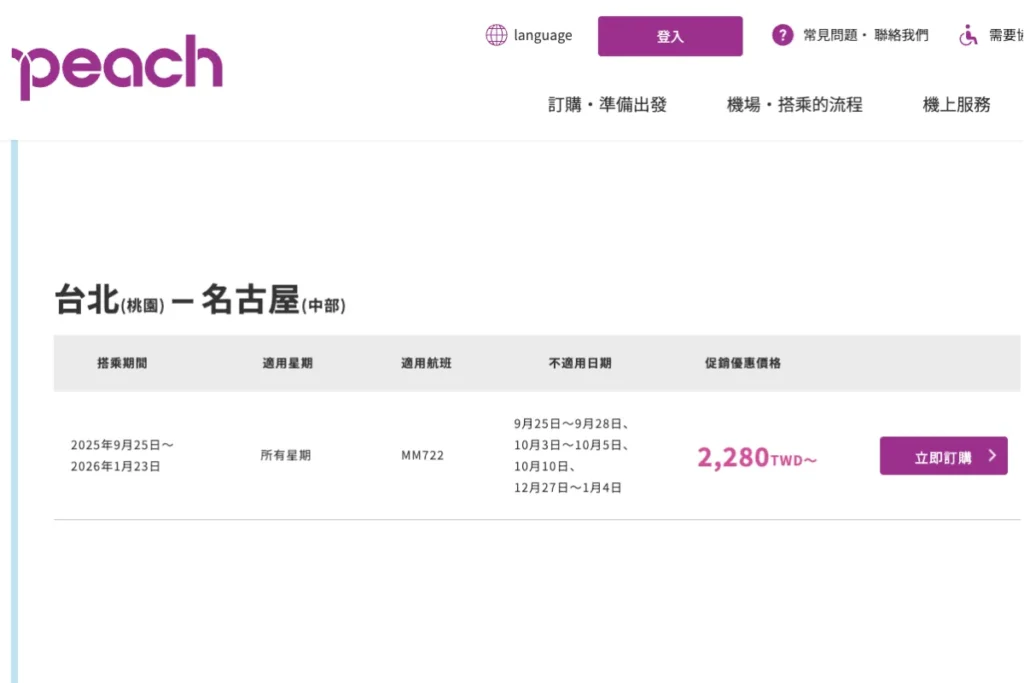Open the language selector text

click(x=543, y=35)
